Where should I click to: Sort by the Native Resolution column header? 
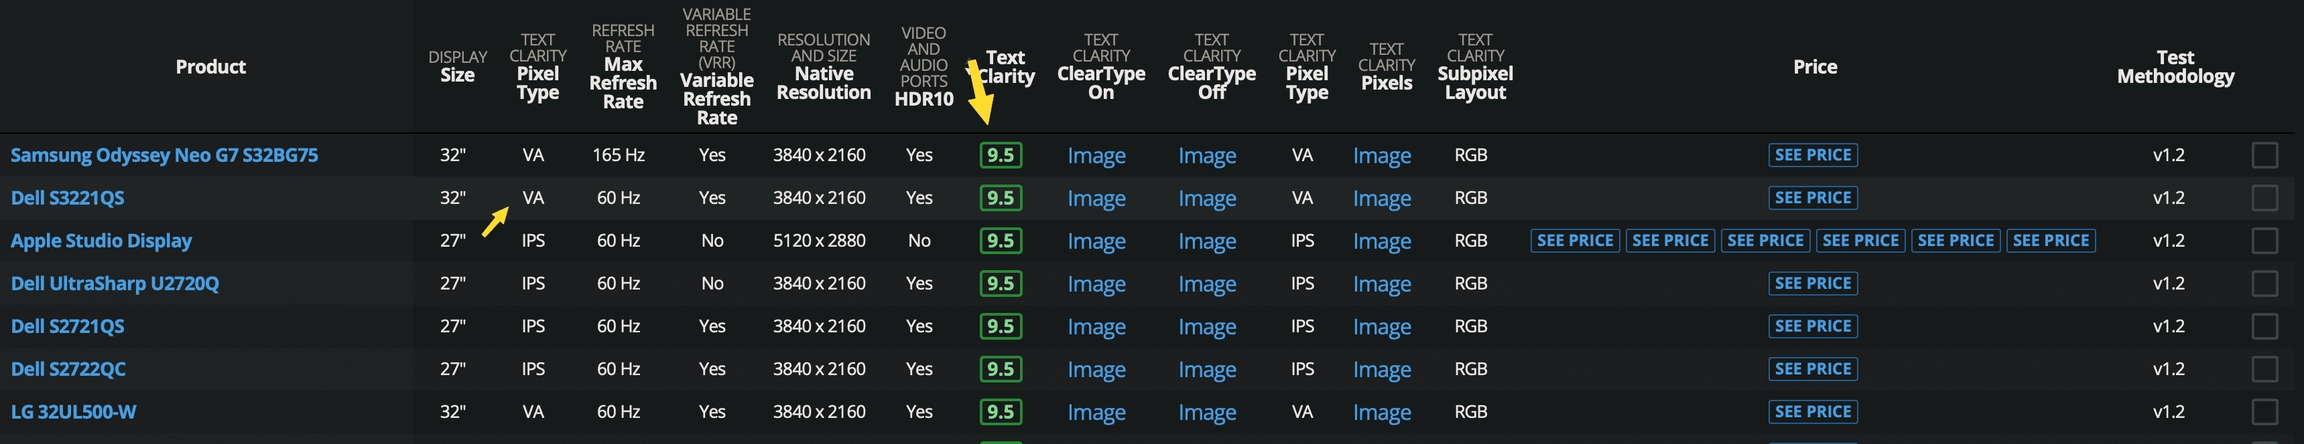click(823, 83)
